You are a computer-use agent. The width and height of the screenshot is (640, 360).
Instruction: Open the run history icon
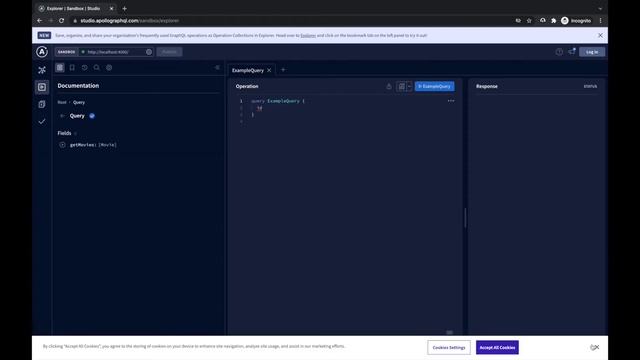pyautogui.click(x=84, y=68)
